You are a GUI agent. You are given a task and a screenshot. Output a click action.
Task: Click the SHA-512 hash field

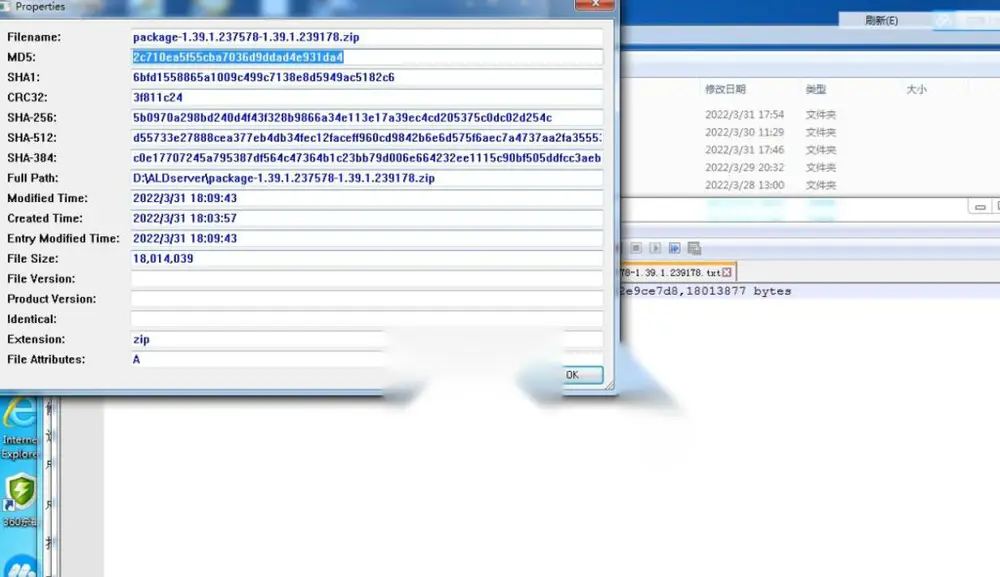coord(367,138)
